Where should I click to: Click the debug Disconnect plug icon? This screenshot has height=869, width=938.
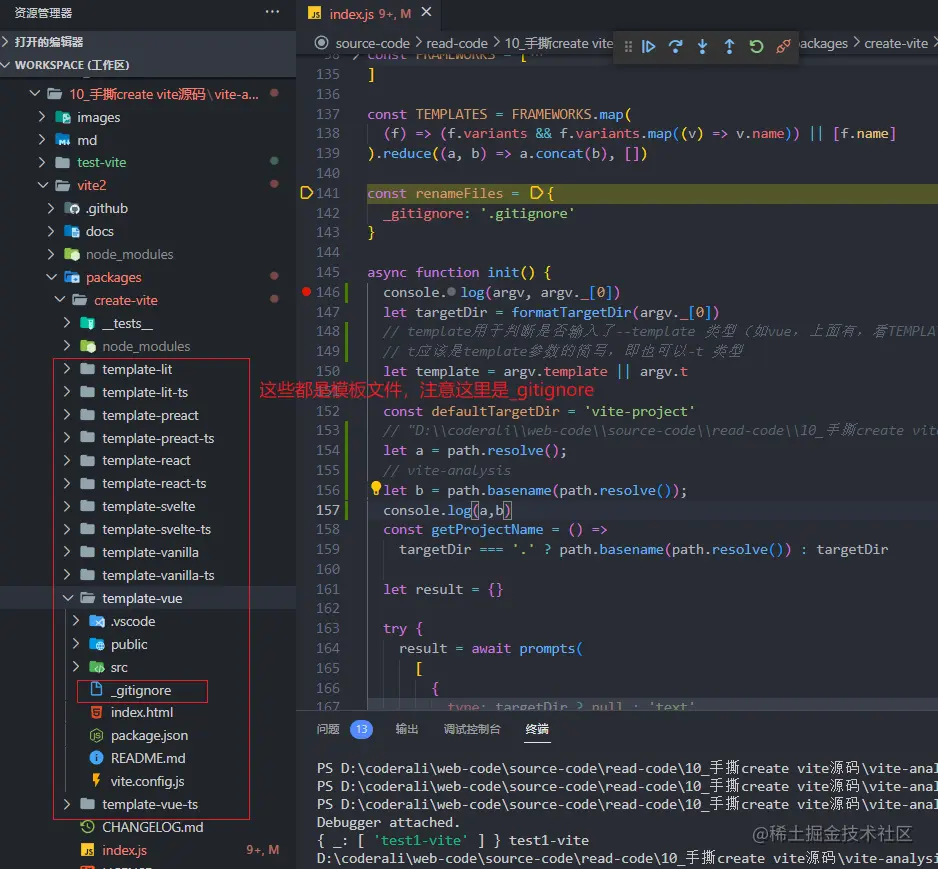[x=783, y=46]
